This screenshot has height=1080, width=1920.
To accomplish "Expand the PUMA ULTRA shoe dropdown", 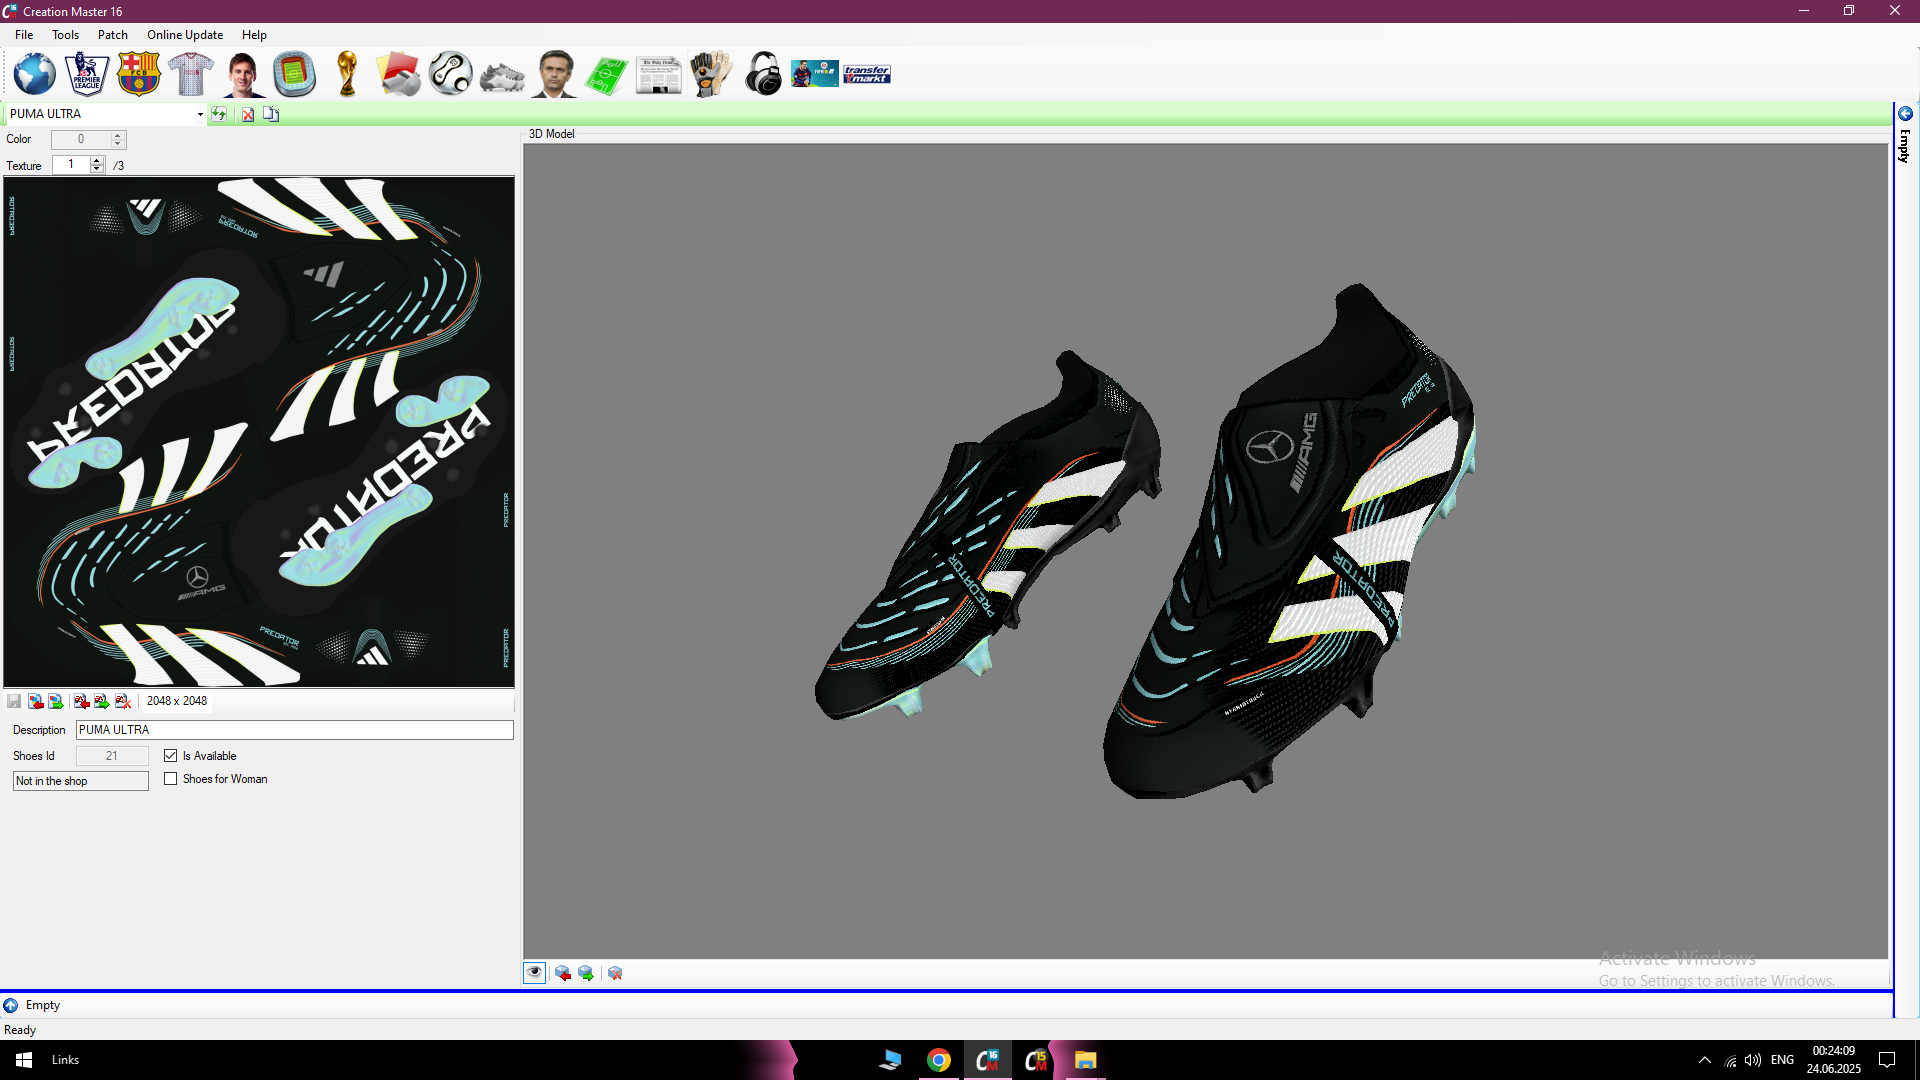I will (x=200, y=114).
